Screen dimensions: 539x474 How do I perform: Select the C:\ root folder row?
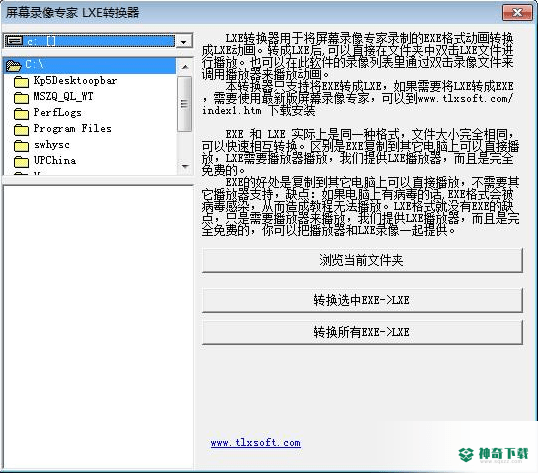(x=90, y=65)
